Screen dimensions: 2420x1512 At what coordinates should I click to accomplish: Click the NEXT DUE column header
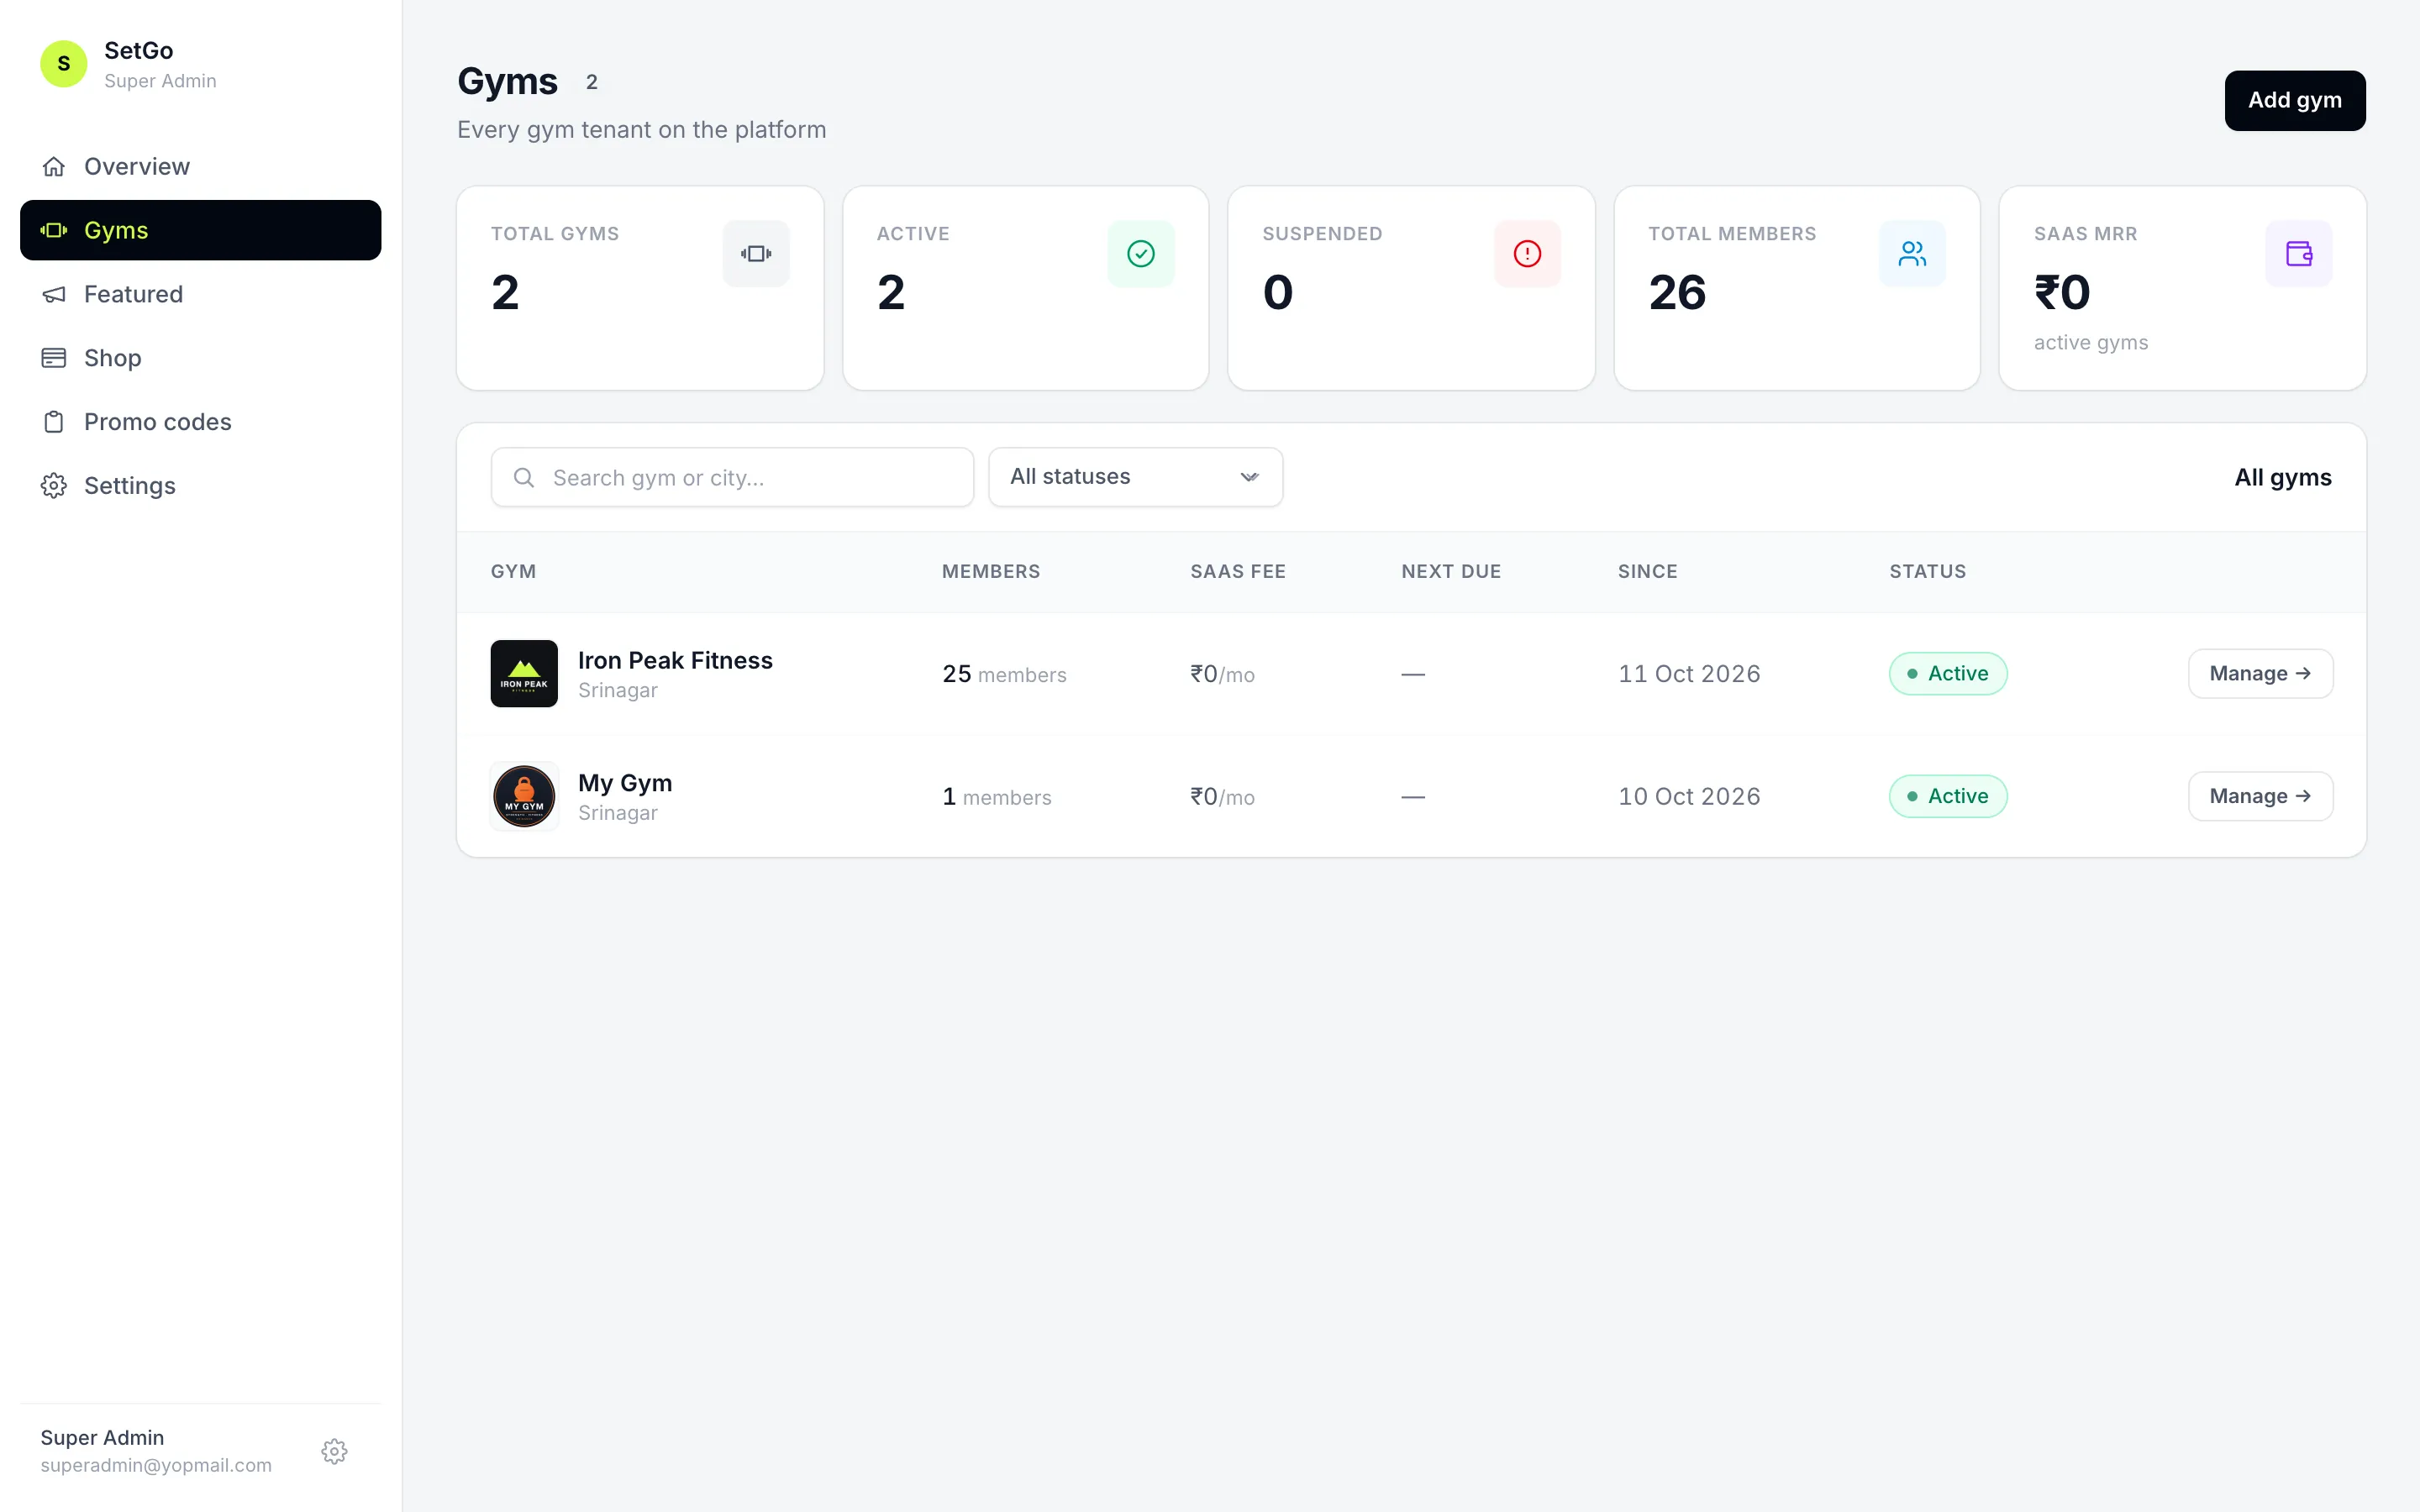coord(1451,572)
